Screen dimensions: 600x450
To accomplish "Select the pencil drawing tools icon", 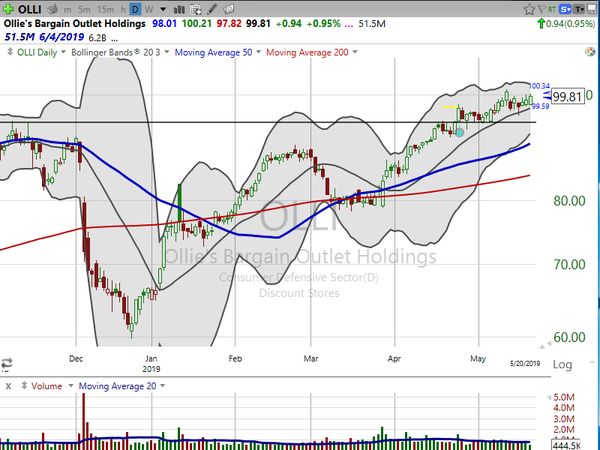I will pos(212,9).
